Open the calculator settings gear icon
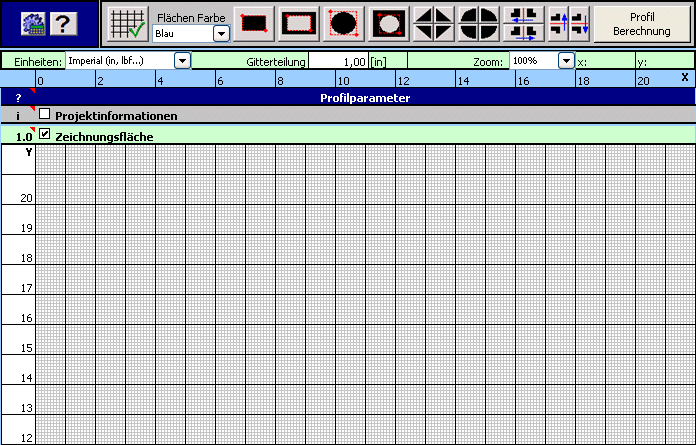The height and width of the screenshot is (445, 696). coord(33,24)
